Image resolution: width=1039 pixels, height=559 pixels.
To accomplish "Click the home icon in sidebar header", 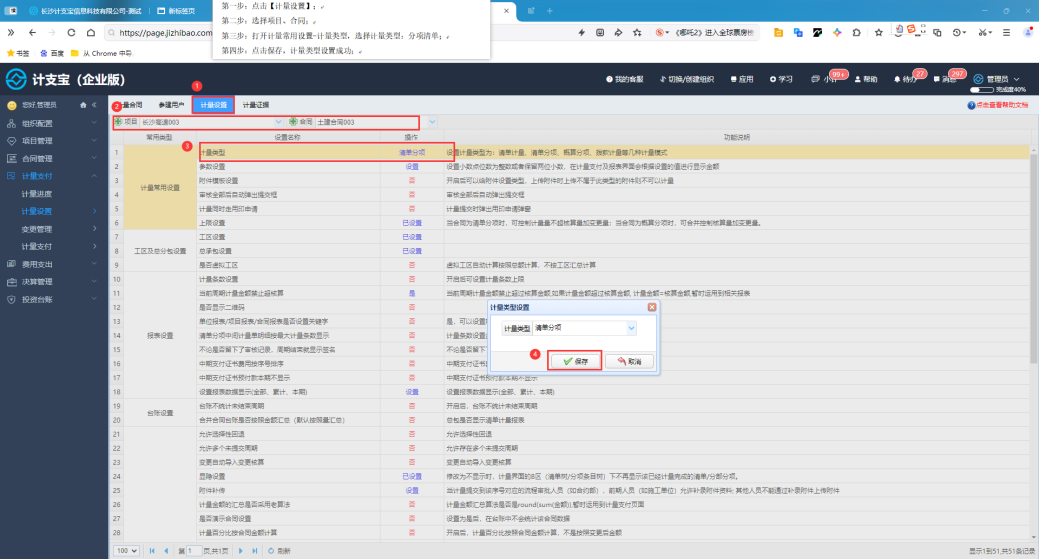I will tap(83, 105).
